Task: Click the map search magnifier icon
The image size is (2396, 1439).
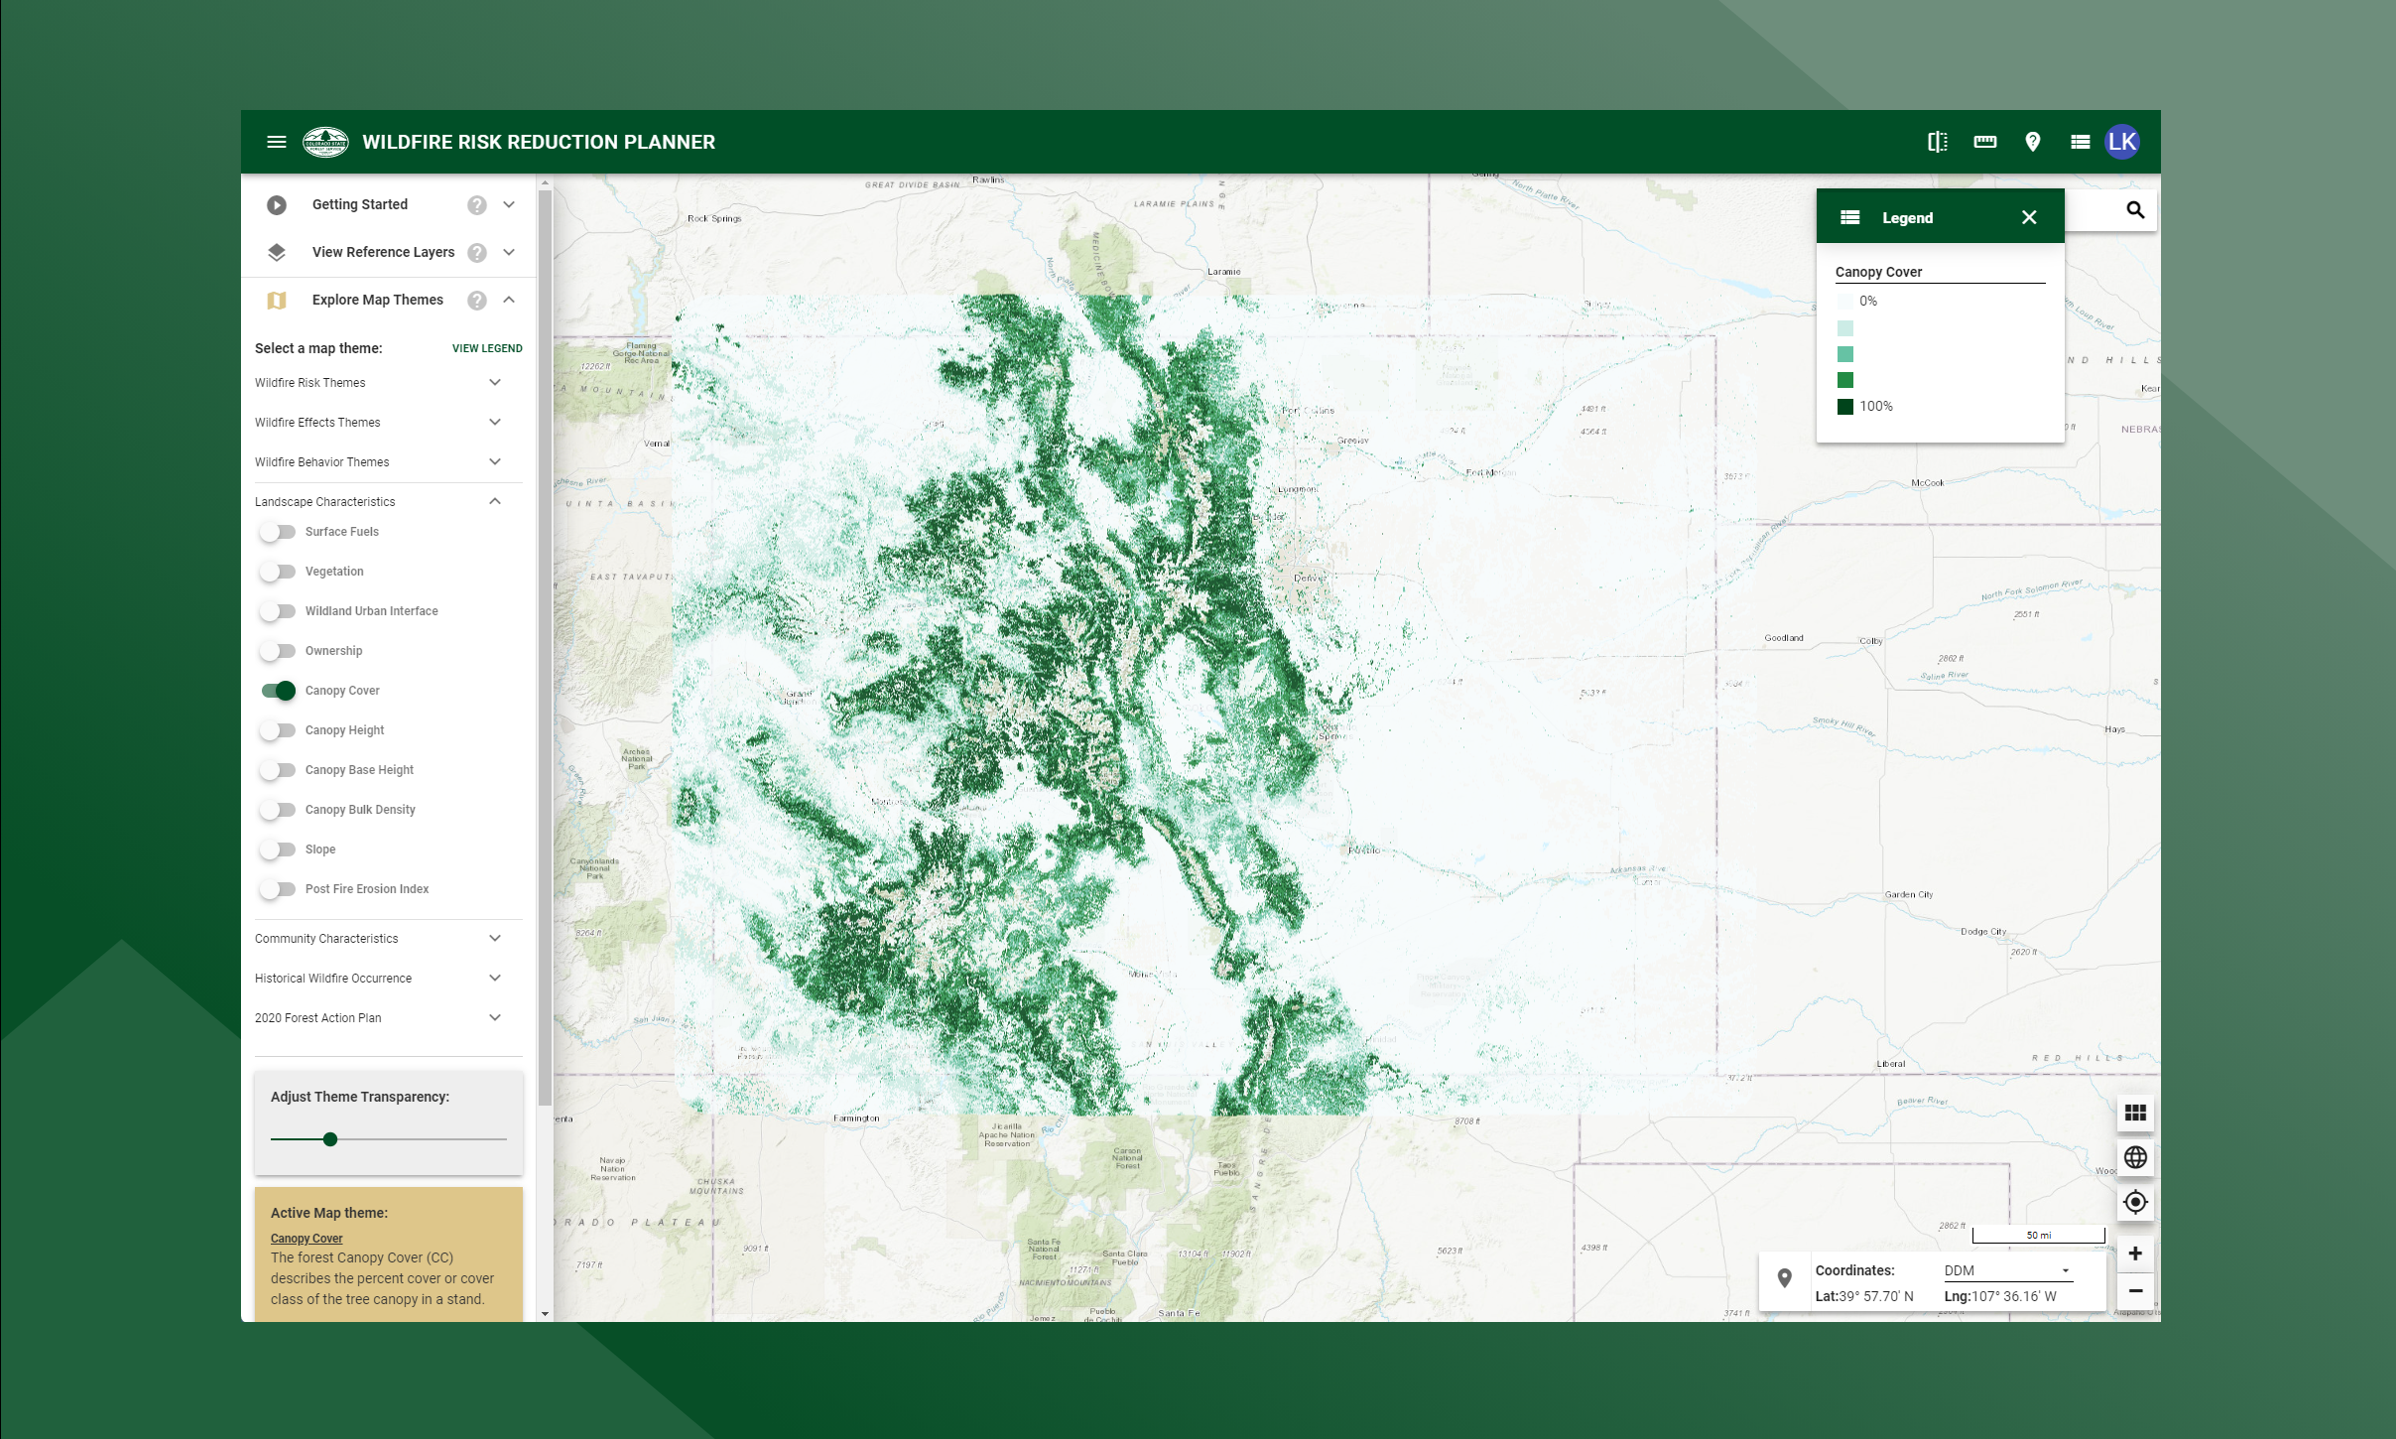Action: click(2135, 210)
